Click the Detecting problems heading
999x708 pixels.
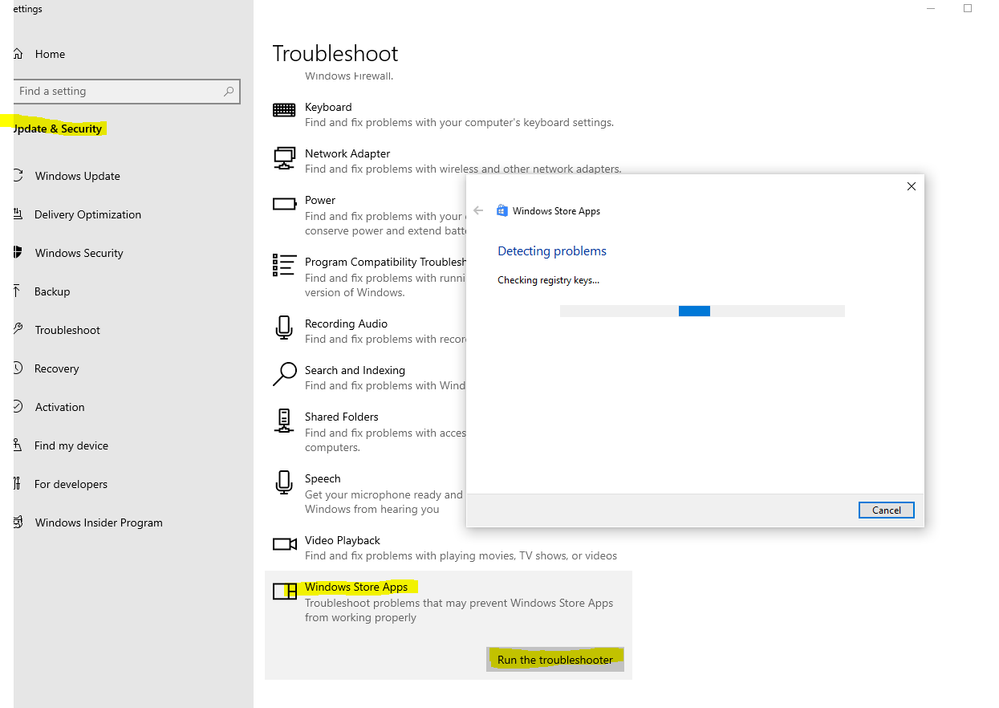(x=552, y=251)
